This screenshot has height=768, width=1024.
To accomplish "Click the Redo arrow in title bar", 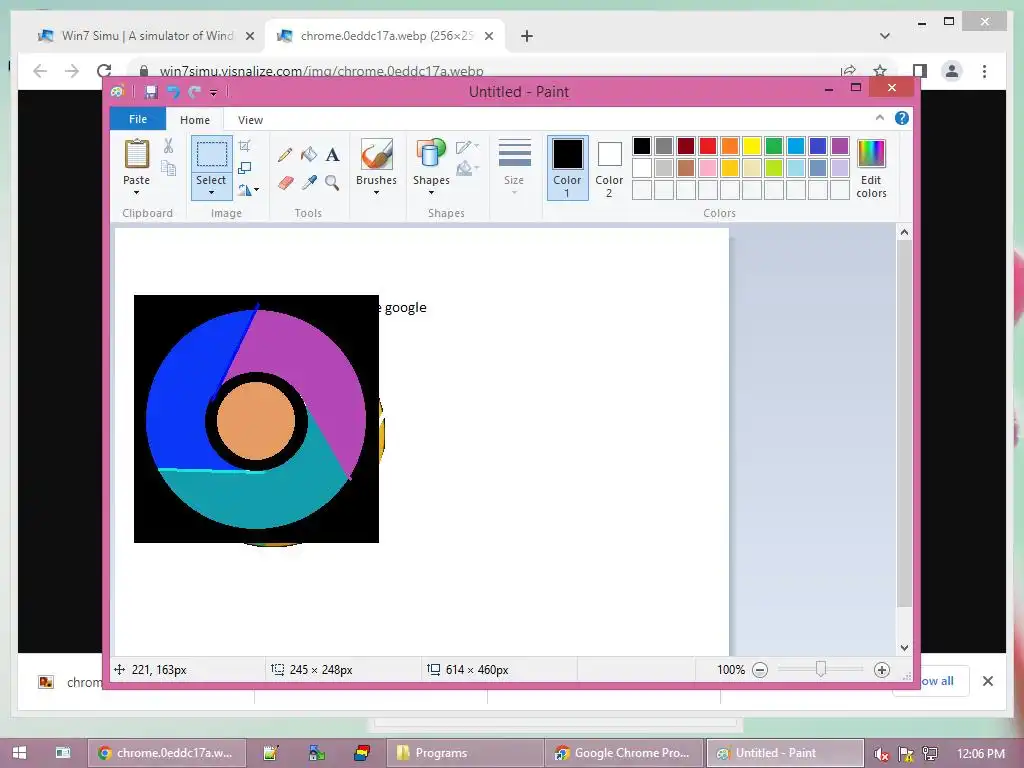I will point(194,92).
